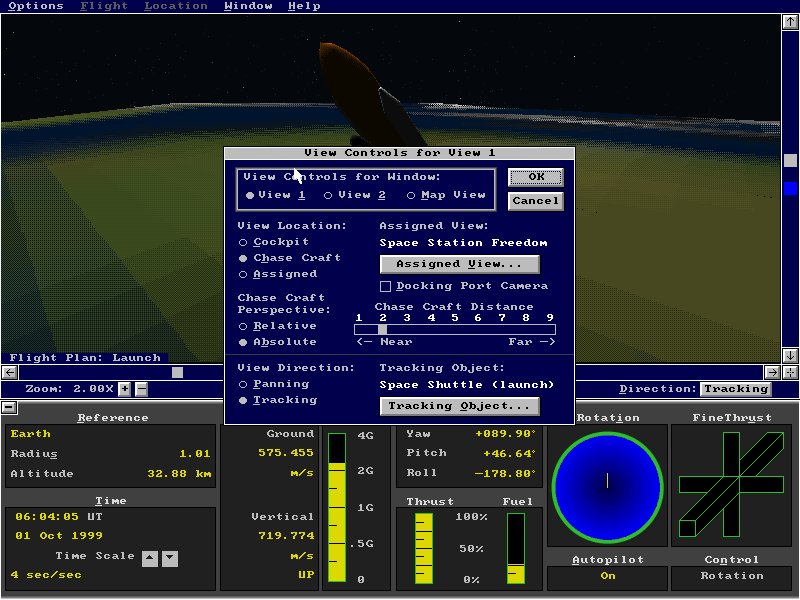Image resolution: width=800 pixels, height=600 pixels.
Task: Open the Window menu
Action: [248, 6]
